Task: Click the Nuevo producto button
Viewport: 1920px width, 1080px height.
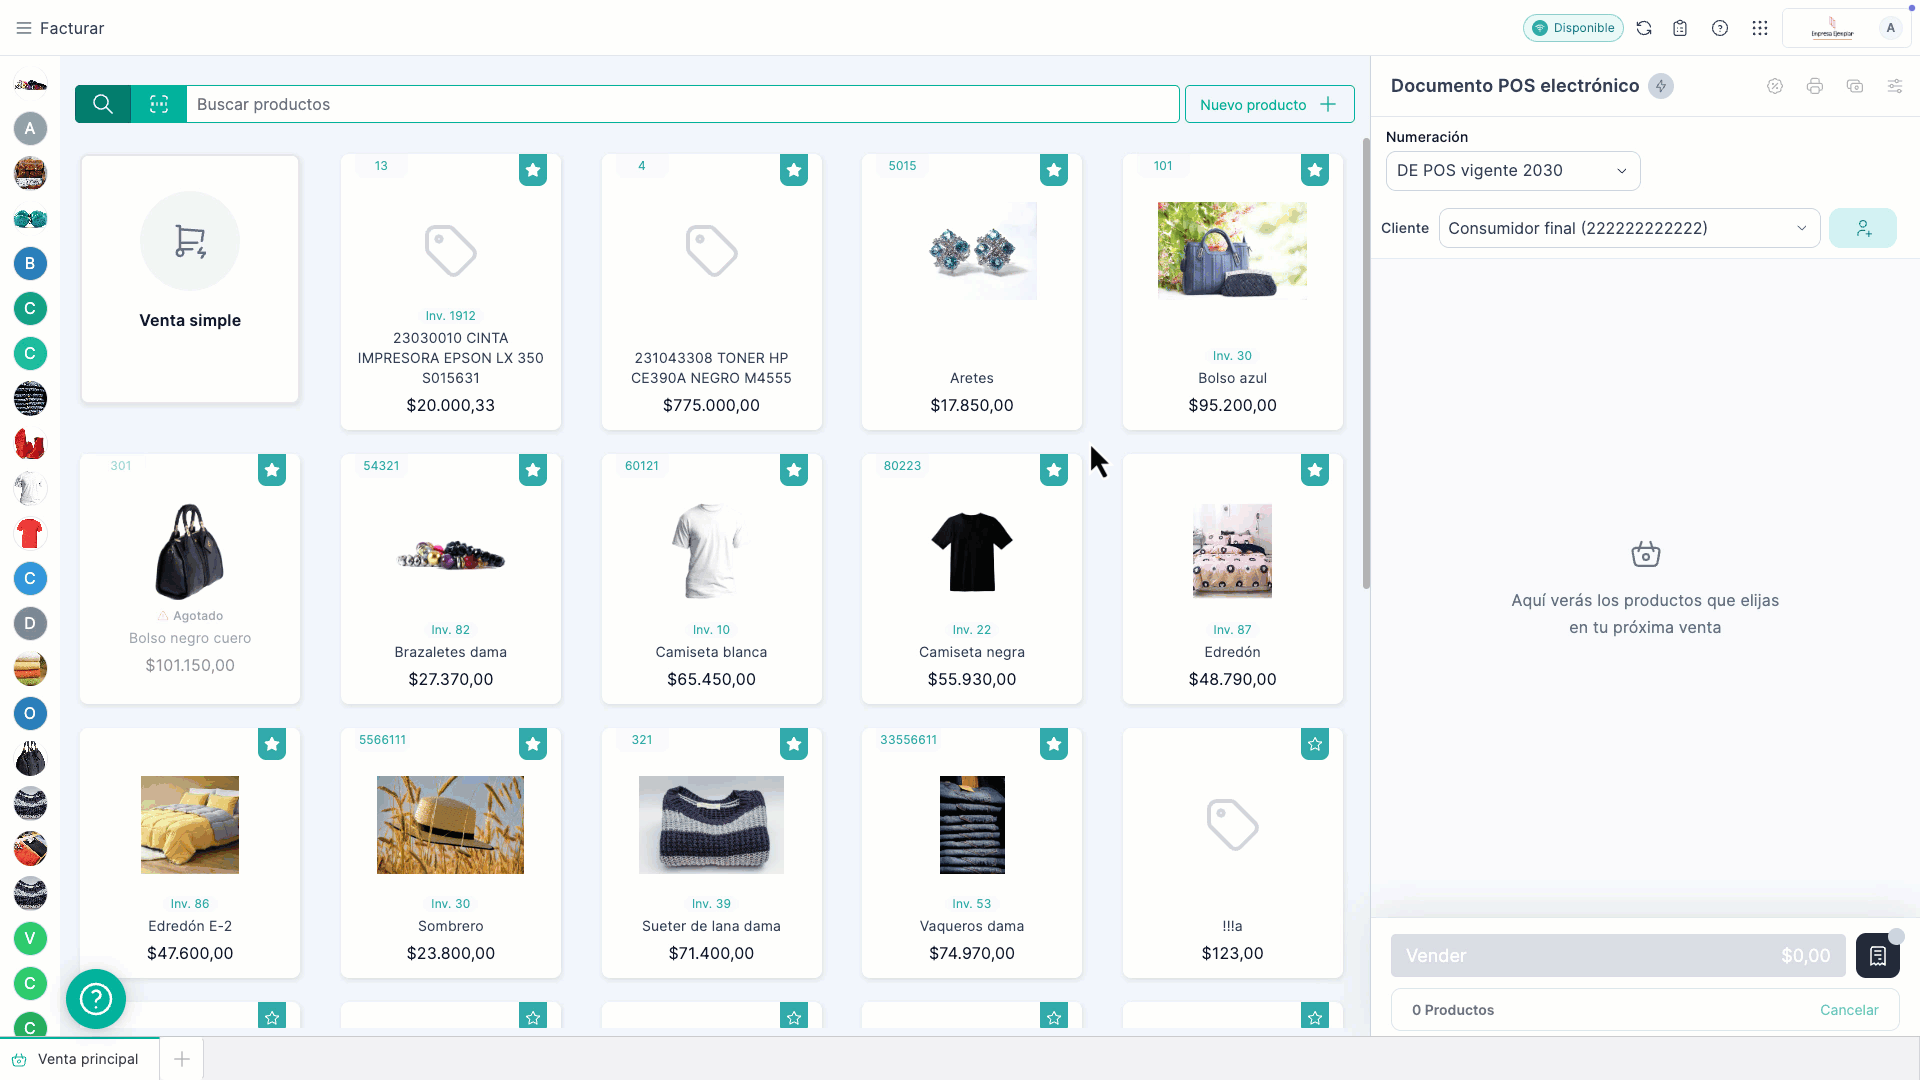Action: tap(1269, 104)
